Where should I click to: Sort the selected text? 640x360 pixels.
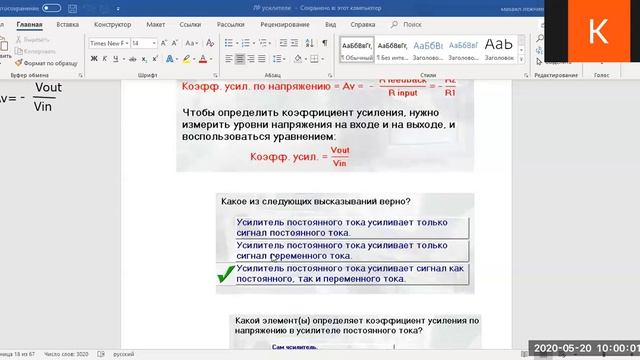[309, 43]
